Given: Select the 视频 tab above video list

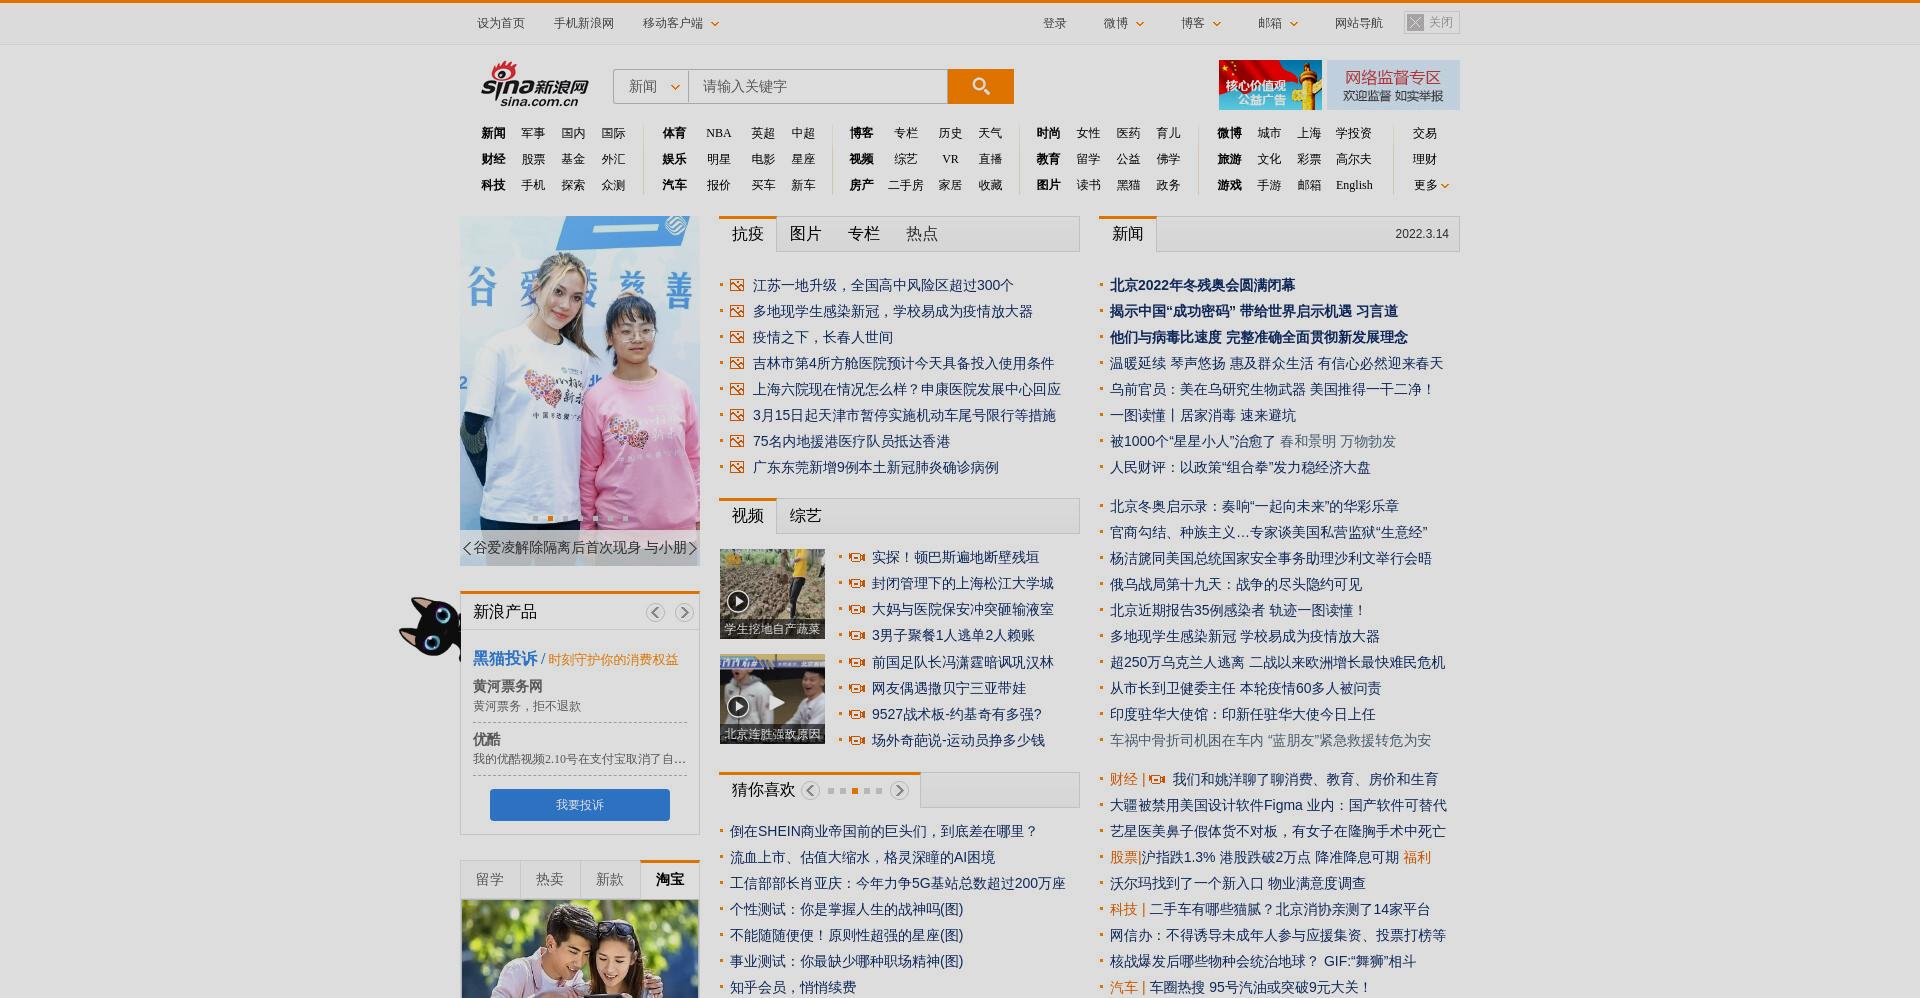Looking at the screenshot, I should tap(747, 515).
